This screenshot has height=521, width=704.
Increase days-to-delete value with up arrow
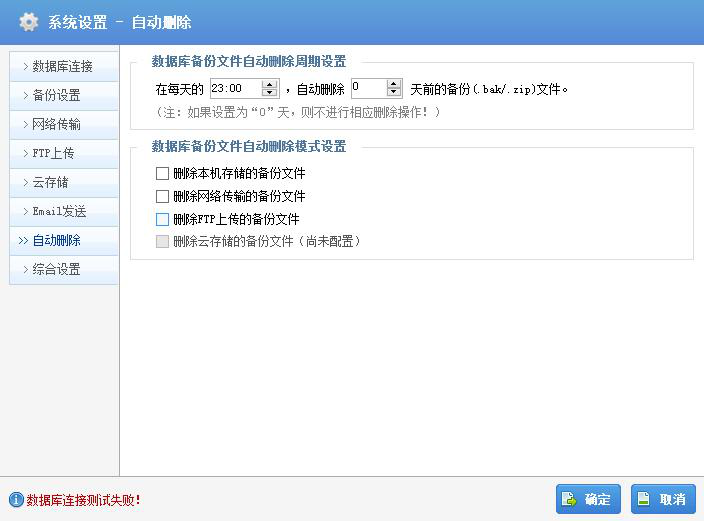[394, 84]
